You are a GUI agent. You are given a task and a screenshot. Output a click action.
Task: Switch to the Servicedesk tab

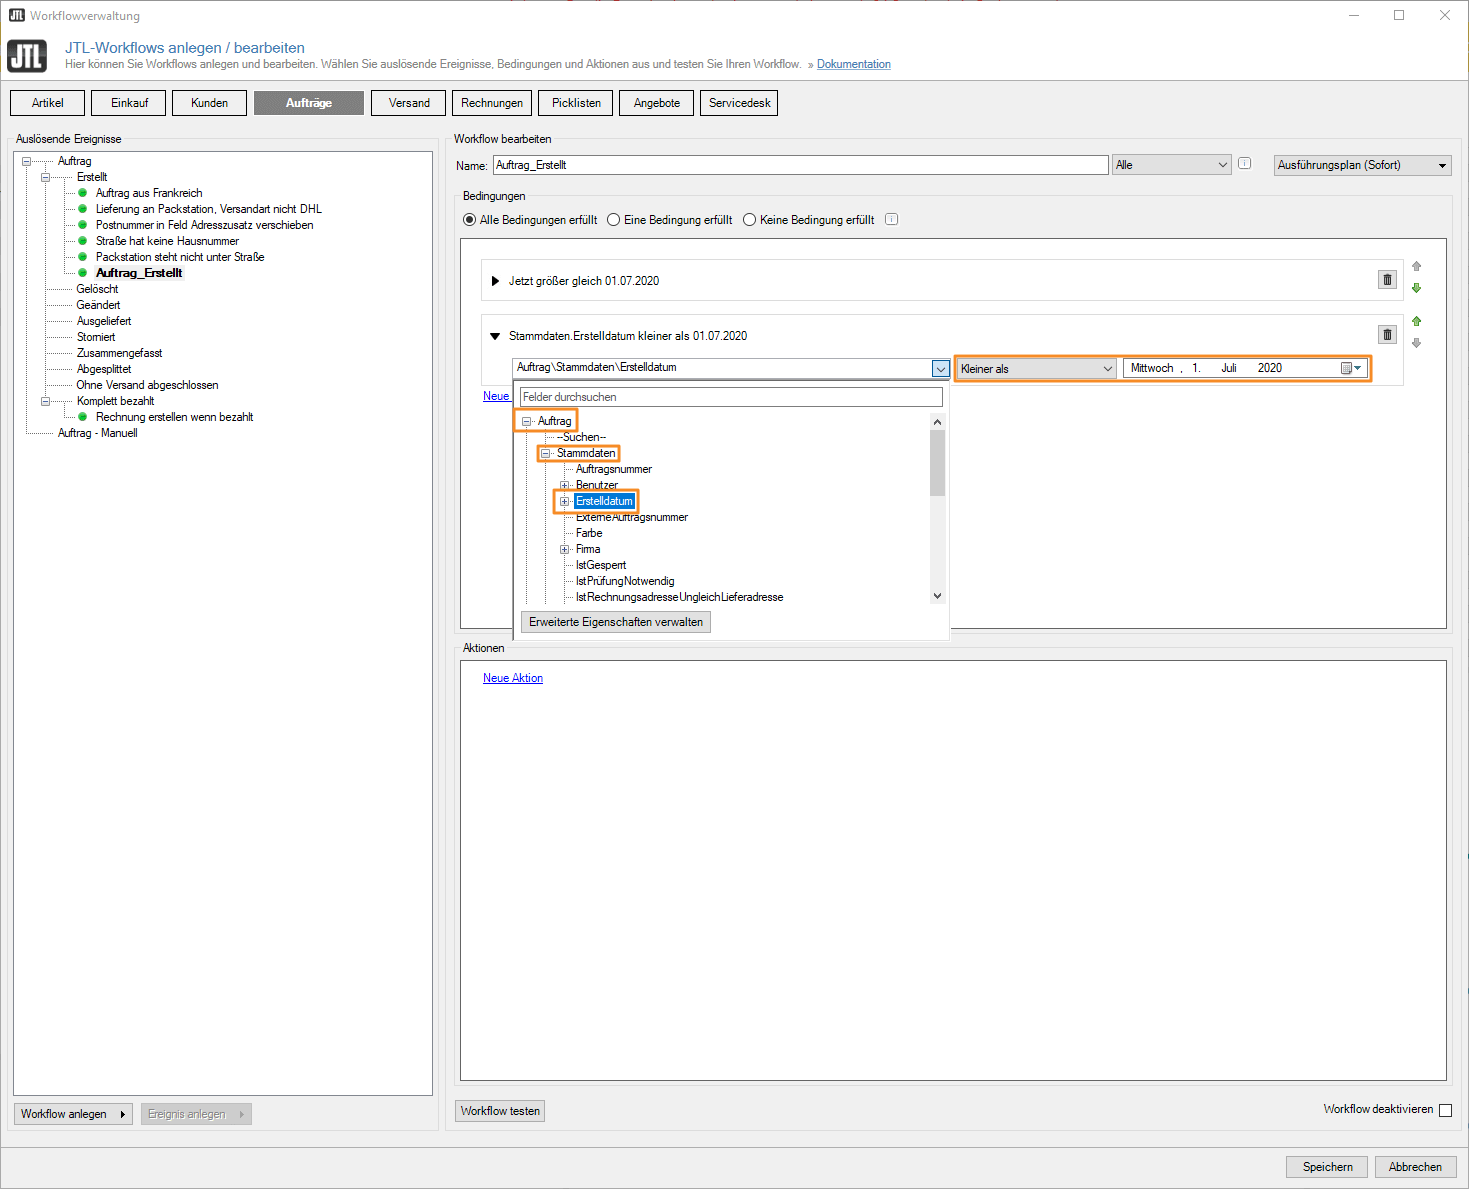tap(739, 103)
